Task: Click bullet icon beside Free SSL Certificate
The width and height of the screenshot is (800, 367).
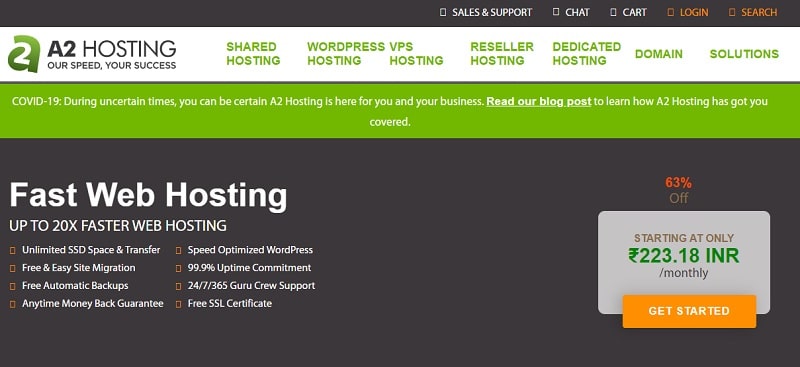Action: coord(179,304)
